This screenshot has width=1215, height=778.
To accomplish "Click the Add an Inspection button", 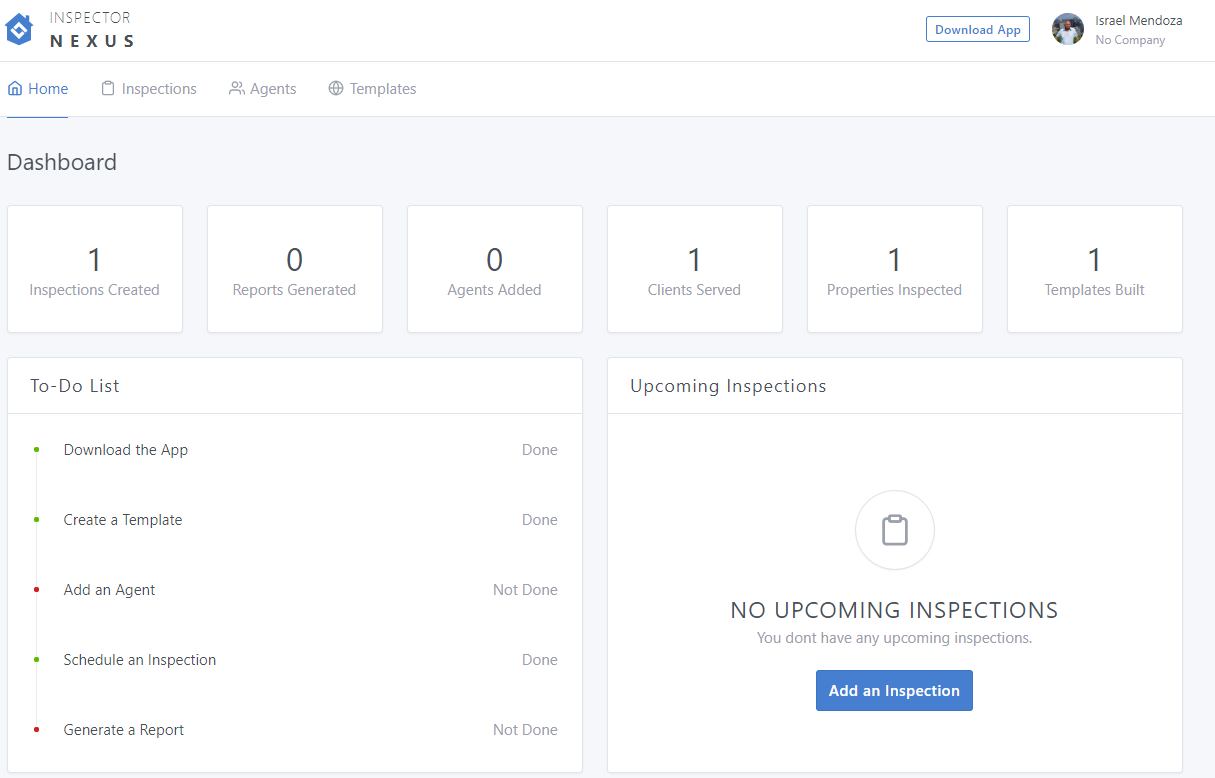I will (894, 691).
